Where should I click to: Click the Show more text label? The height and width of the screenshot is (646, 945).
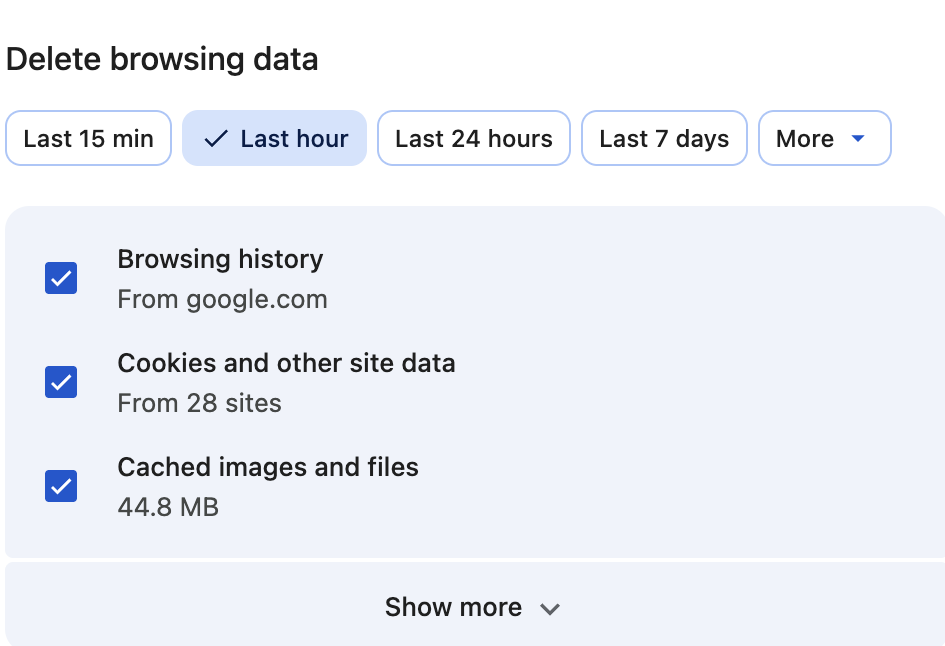point(453,607)
